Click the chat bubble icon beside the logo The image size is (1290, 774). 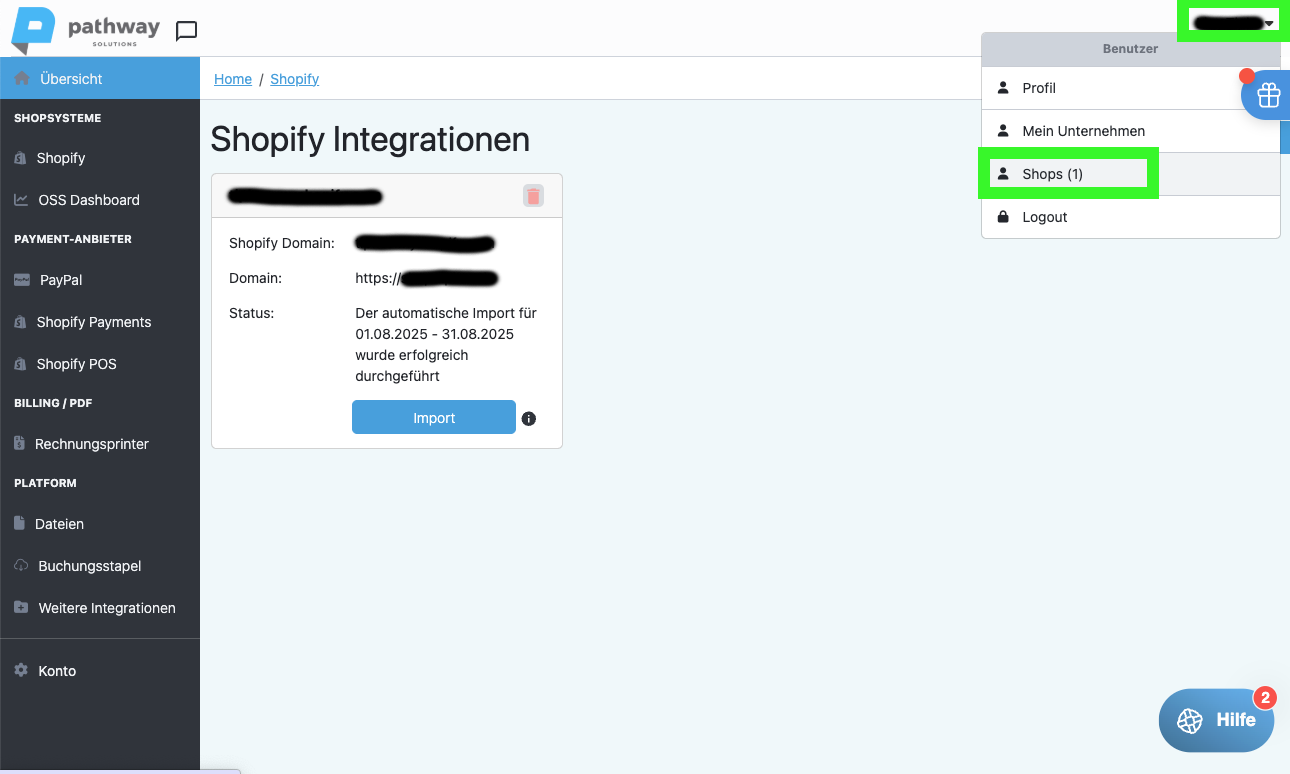pos(186,31)
